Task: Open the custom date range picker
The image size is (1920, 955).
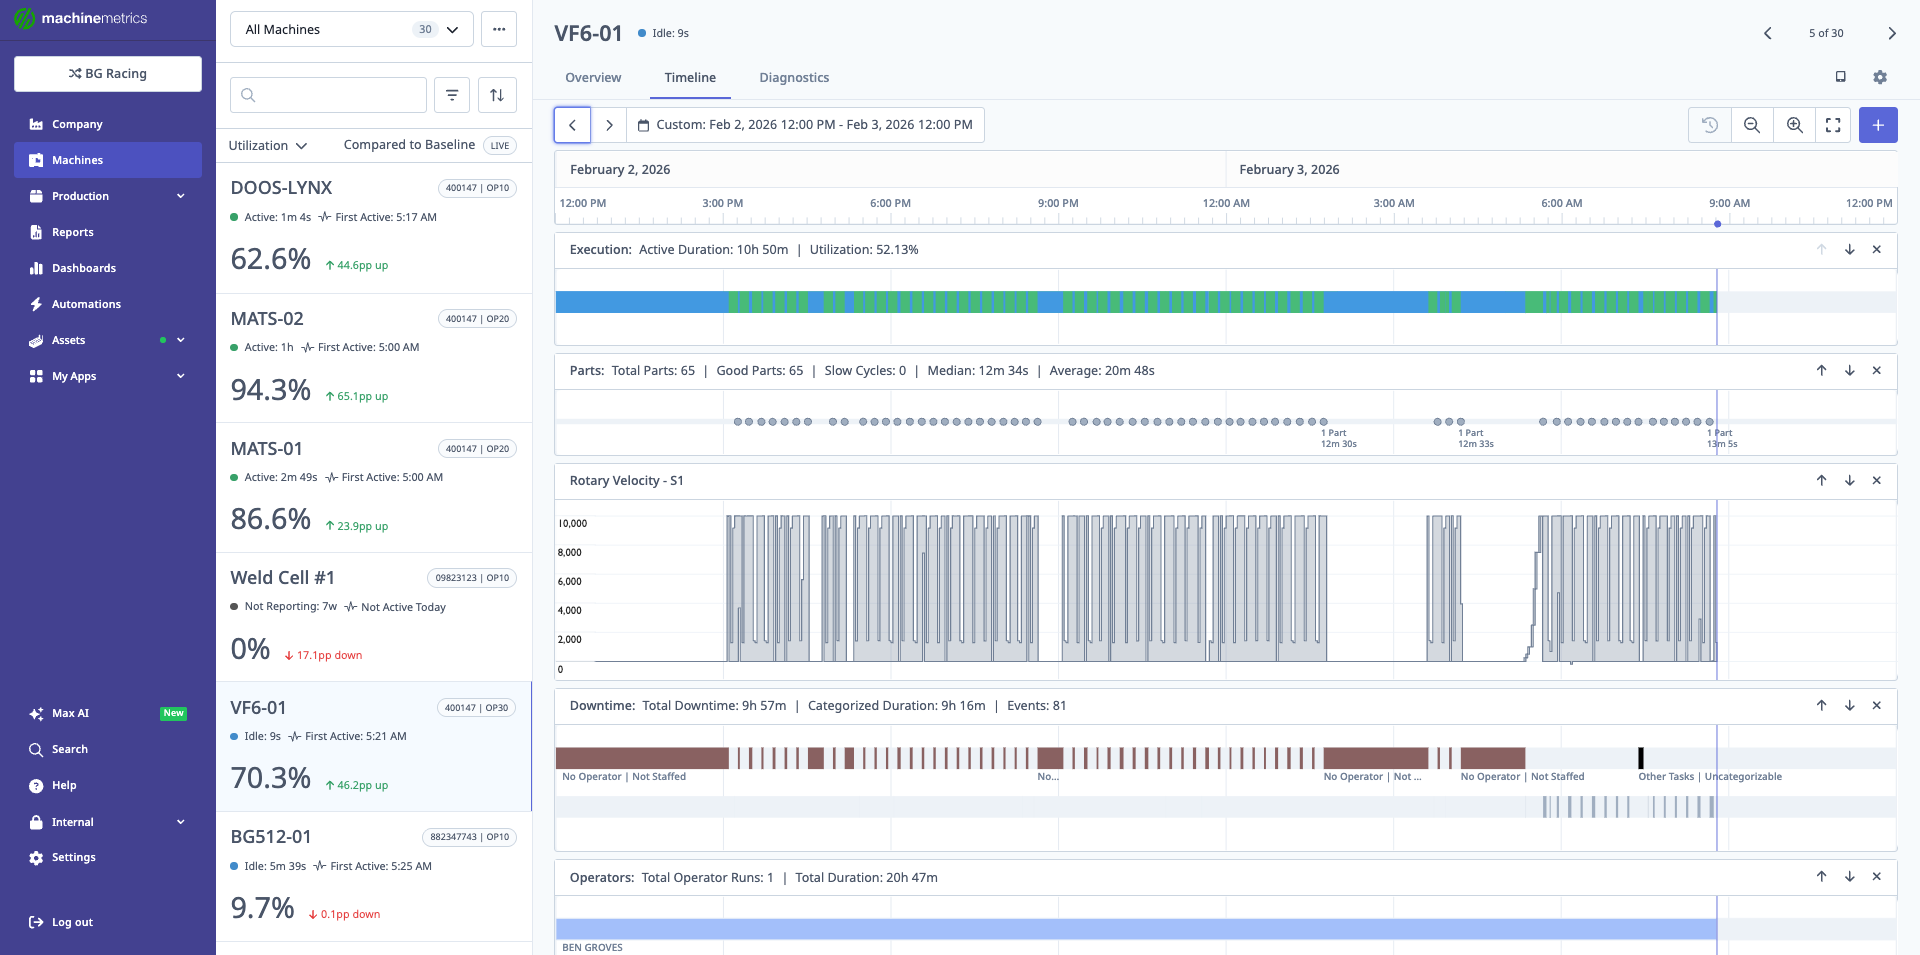Action: coord(805,125)
